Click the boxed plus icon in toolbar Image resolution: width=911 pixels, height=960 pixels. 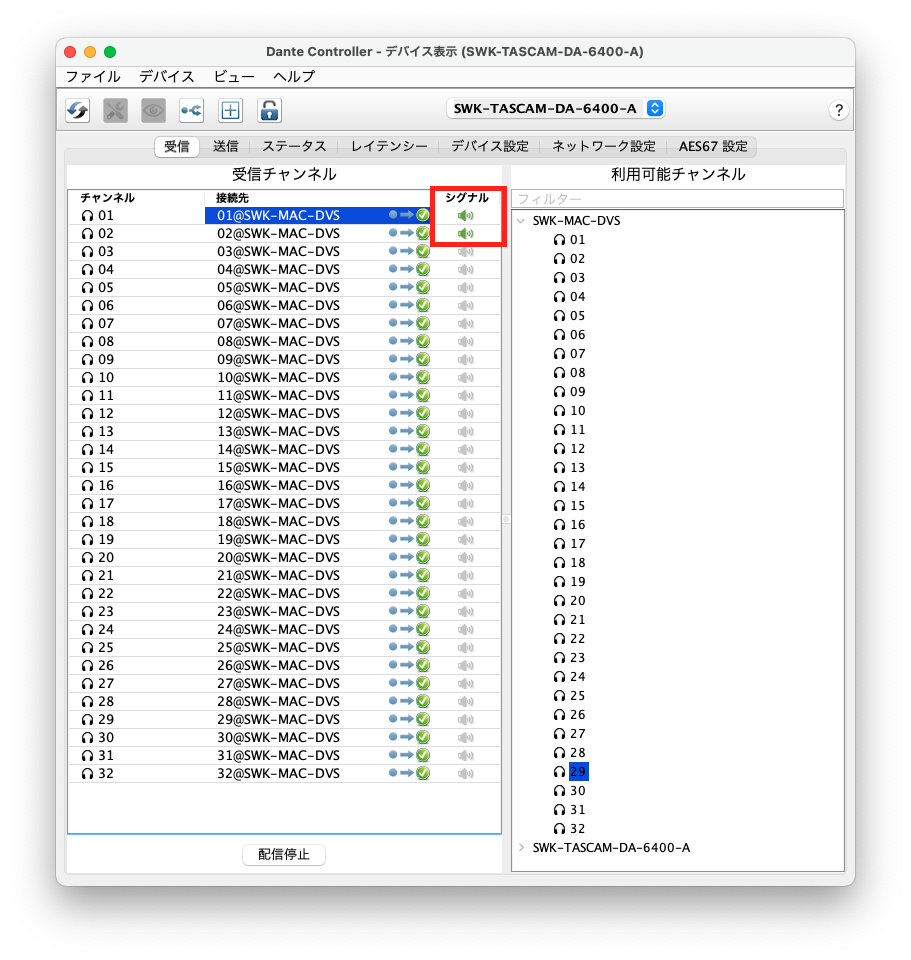point(230,110)
